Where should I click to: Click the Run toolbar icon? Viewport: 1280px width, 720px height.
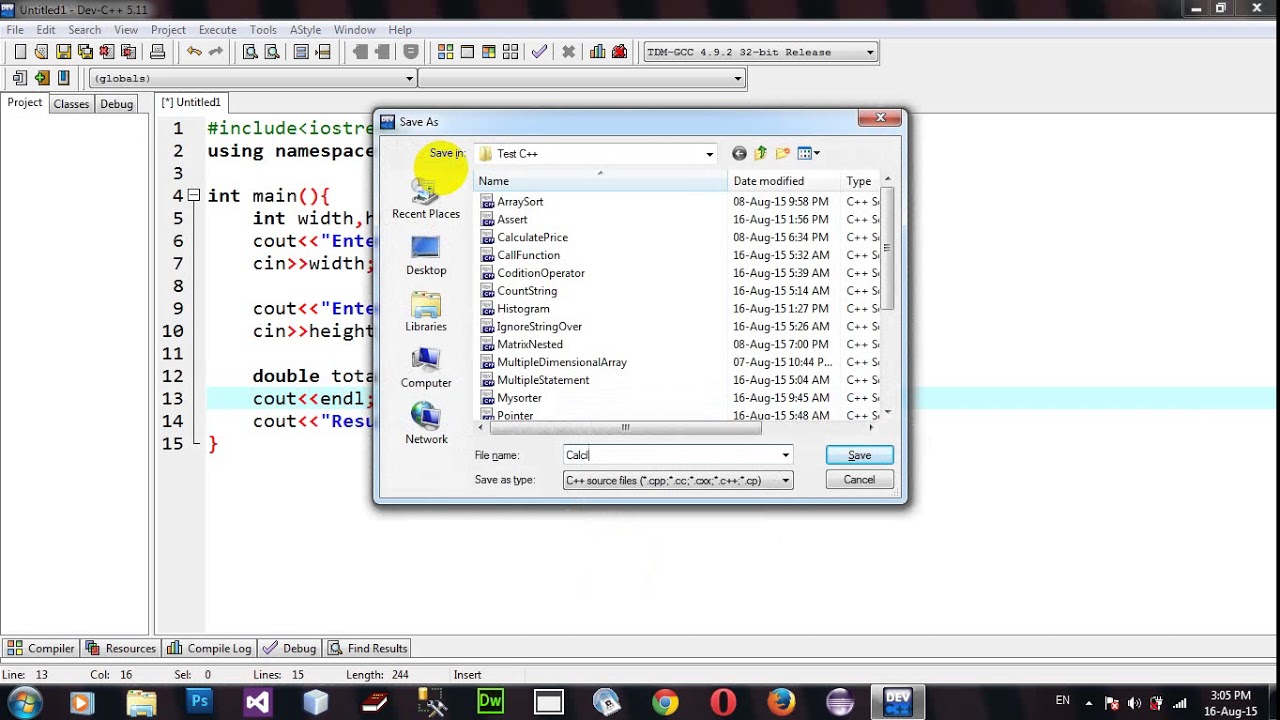(467, 52)
